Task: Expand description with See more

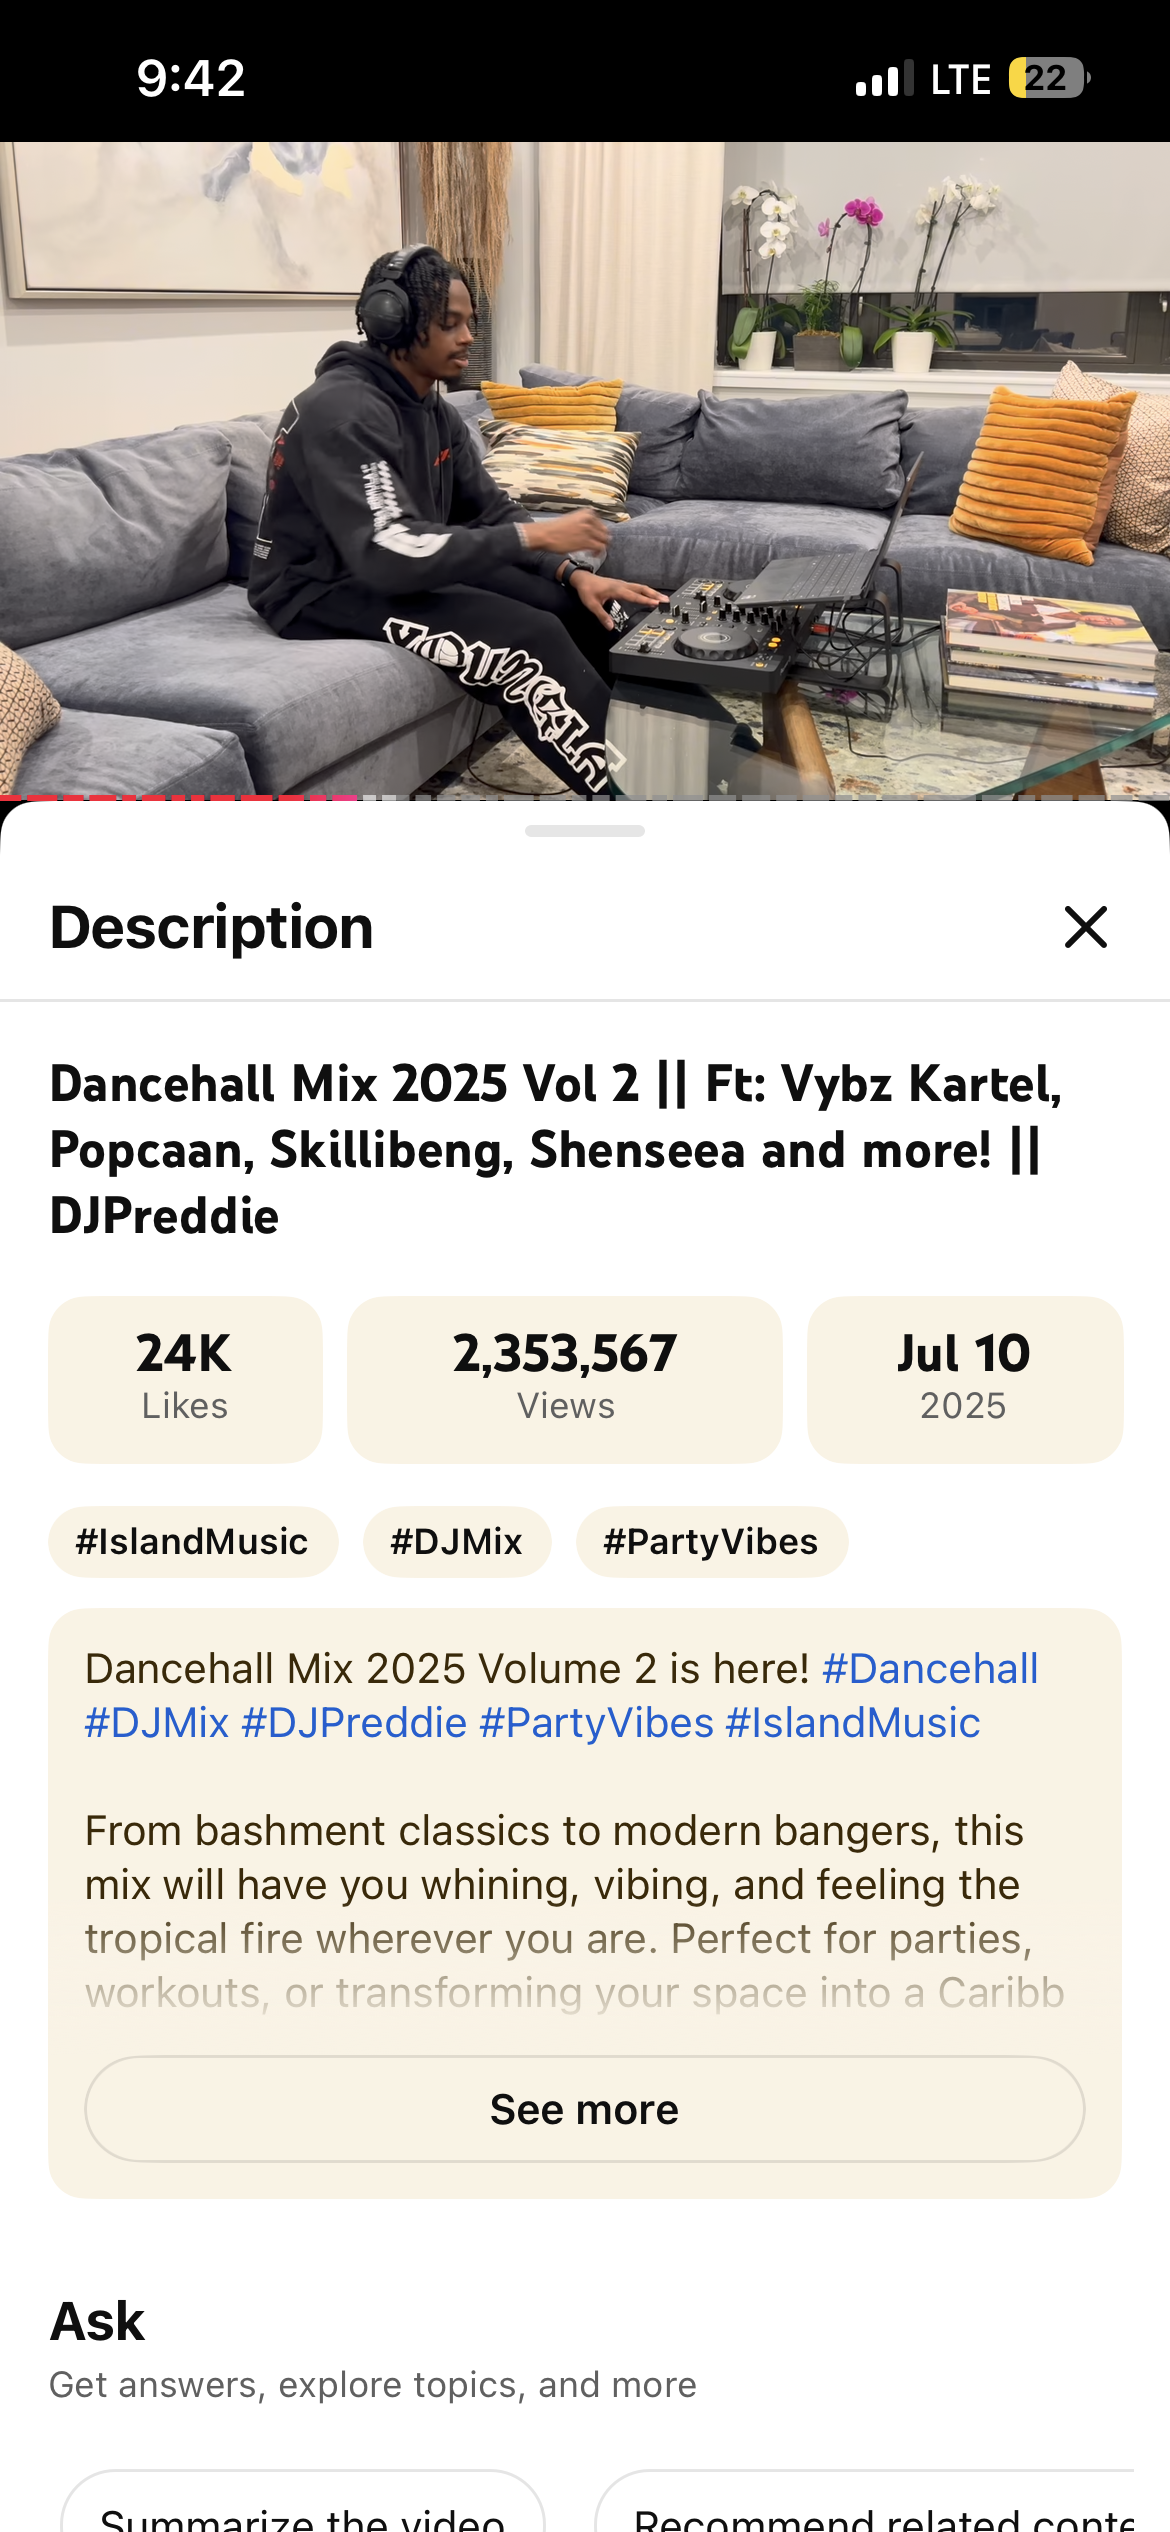Action: click(x=585, y=2109)
